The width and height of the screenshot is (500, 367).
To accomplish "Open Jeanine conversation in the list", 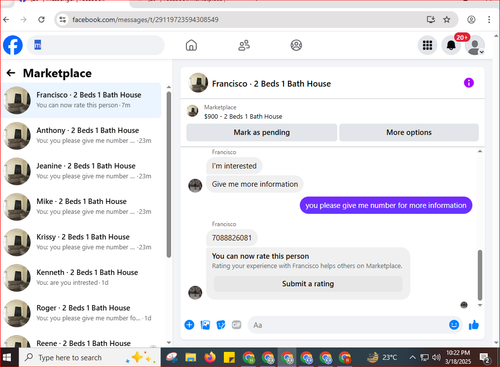I will point(82,171).
